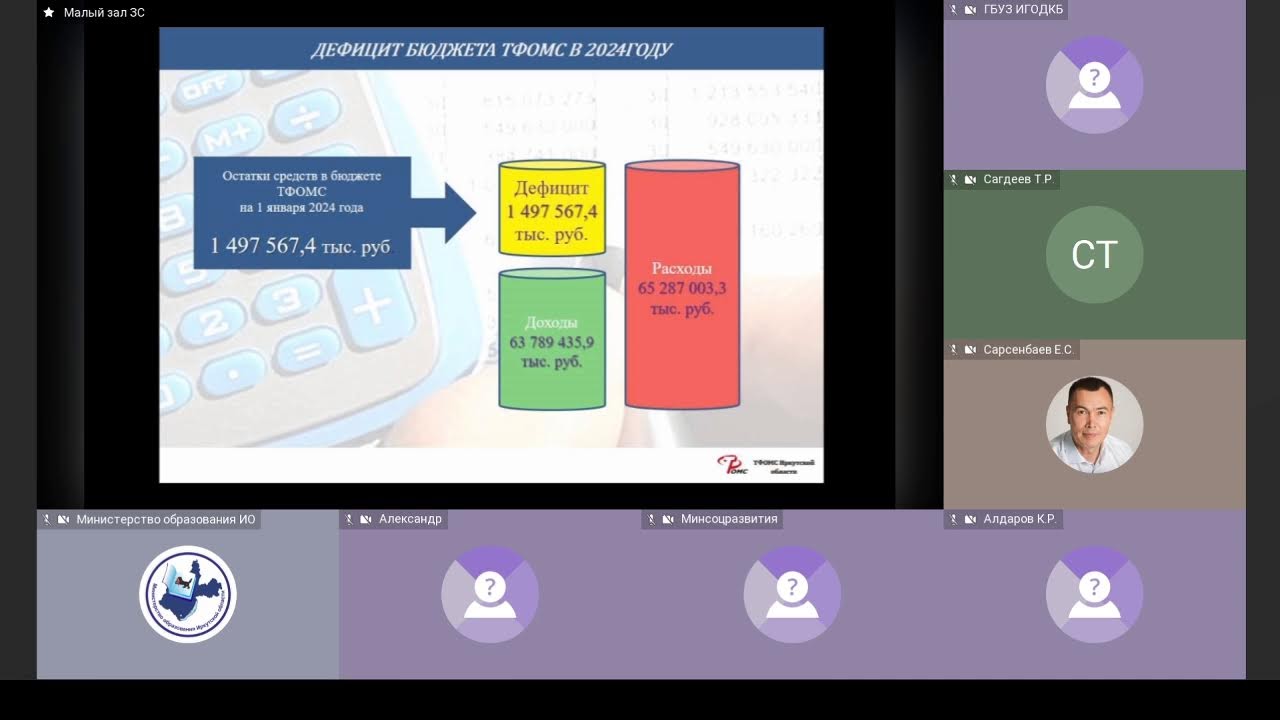Click camera-off icon of Александр
Viewport: 1280px width, 720px height.
tap(366, 520)
